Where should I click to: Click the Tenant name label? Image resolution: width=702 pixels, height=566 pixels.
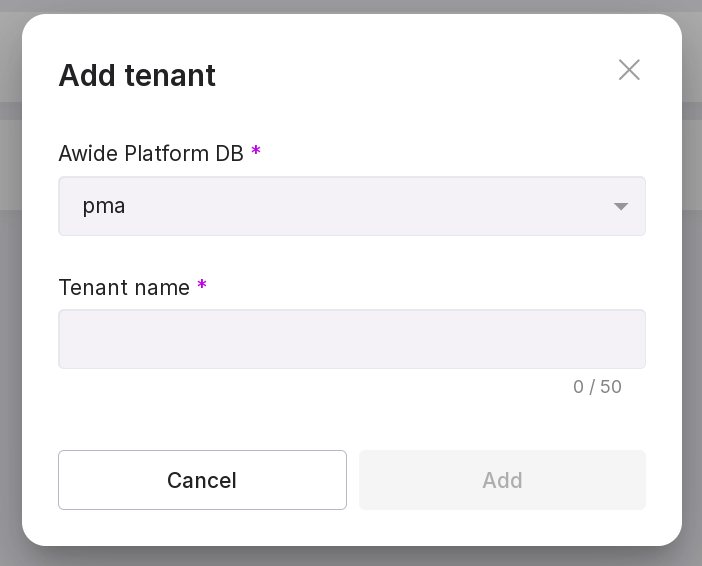coord(124,287)
